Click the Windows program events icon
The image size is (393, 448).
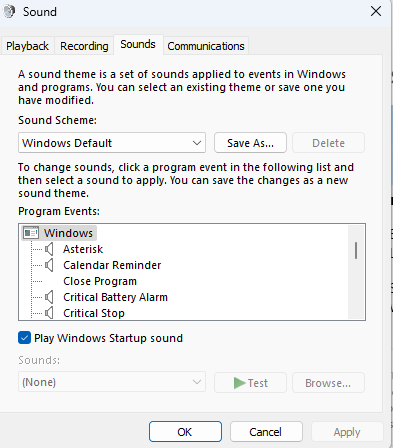pyautogui.click(x=31, y=233)
